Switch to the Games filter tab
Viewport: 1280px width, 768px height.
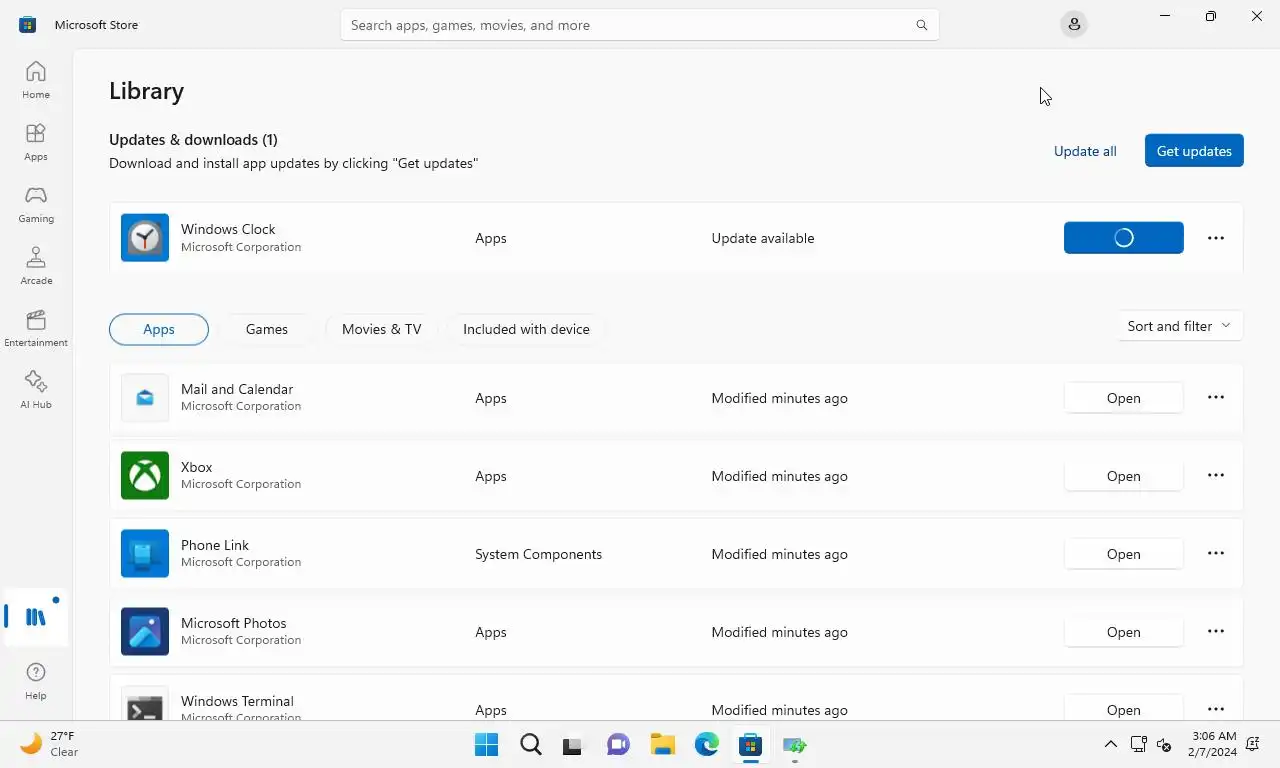[267, 329]
